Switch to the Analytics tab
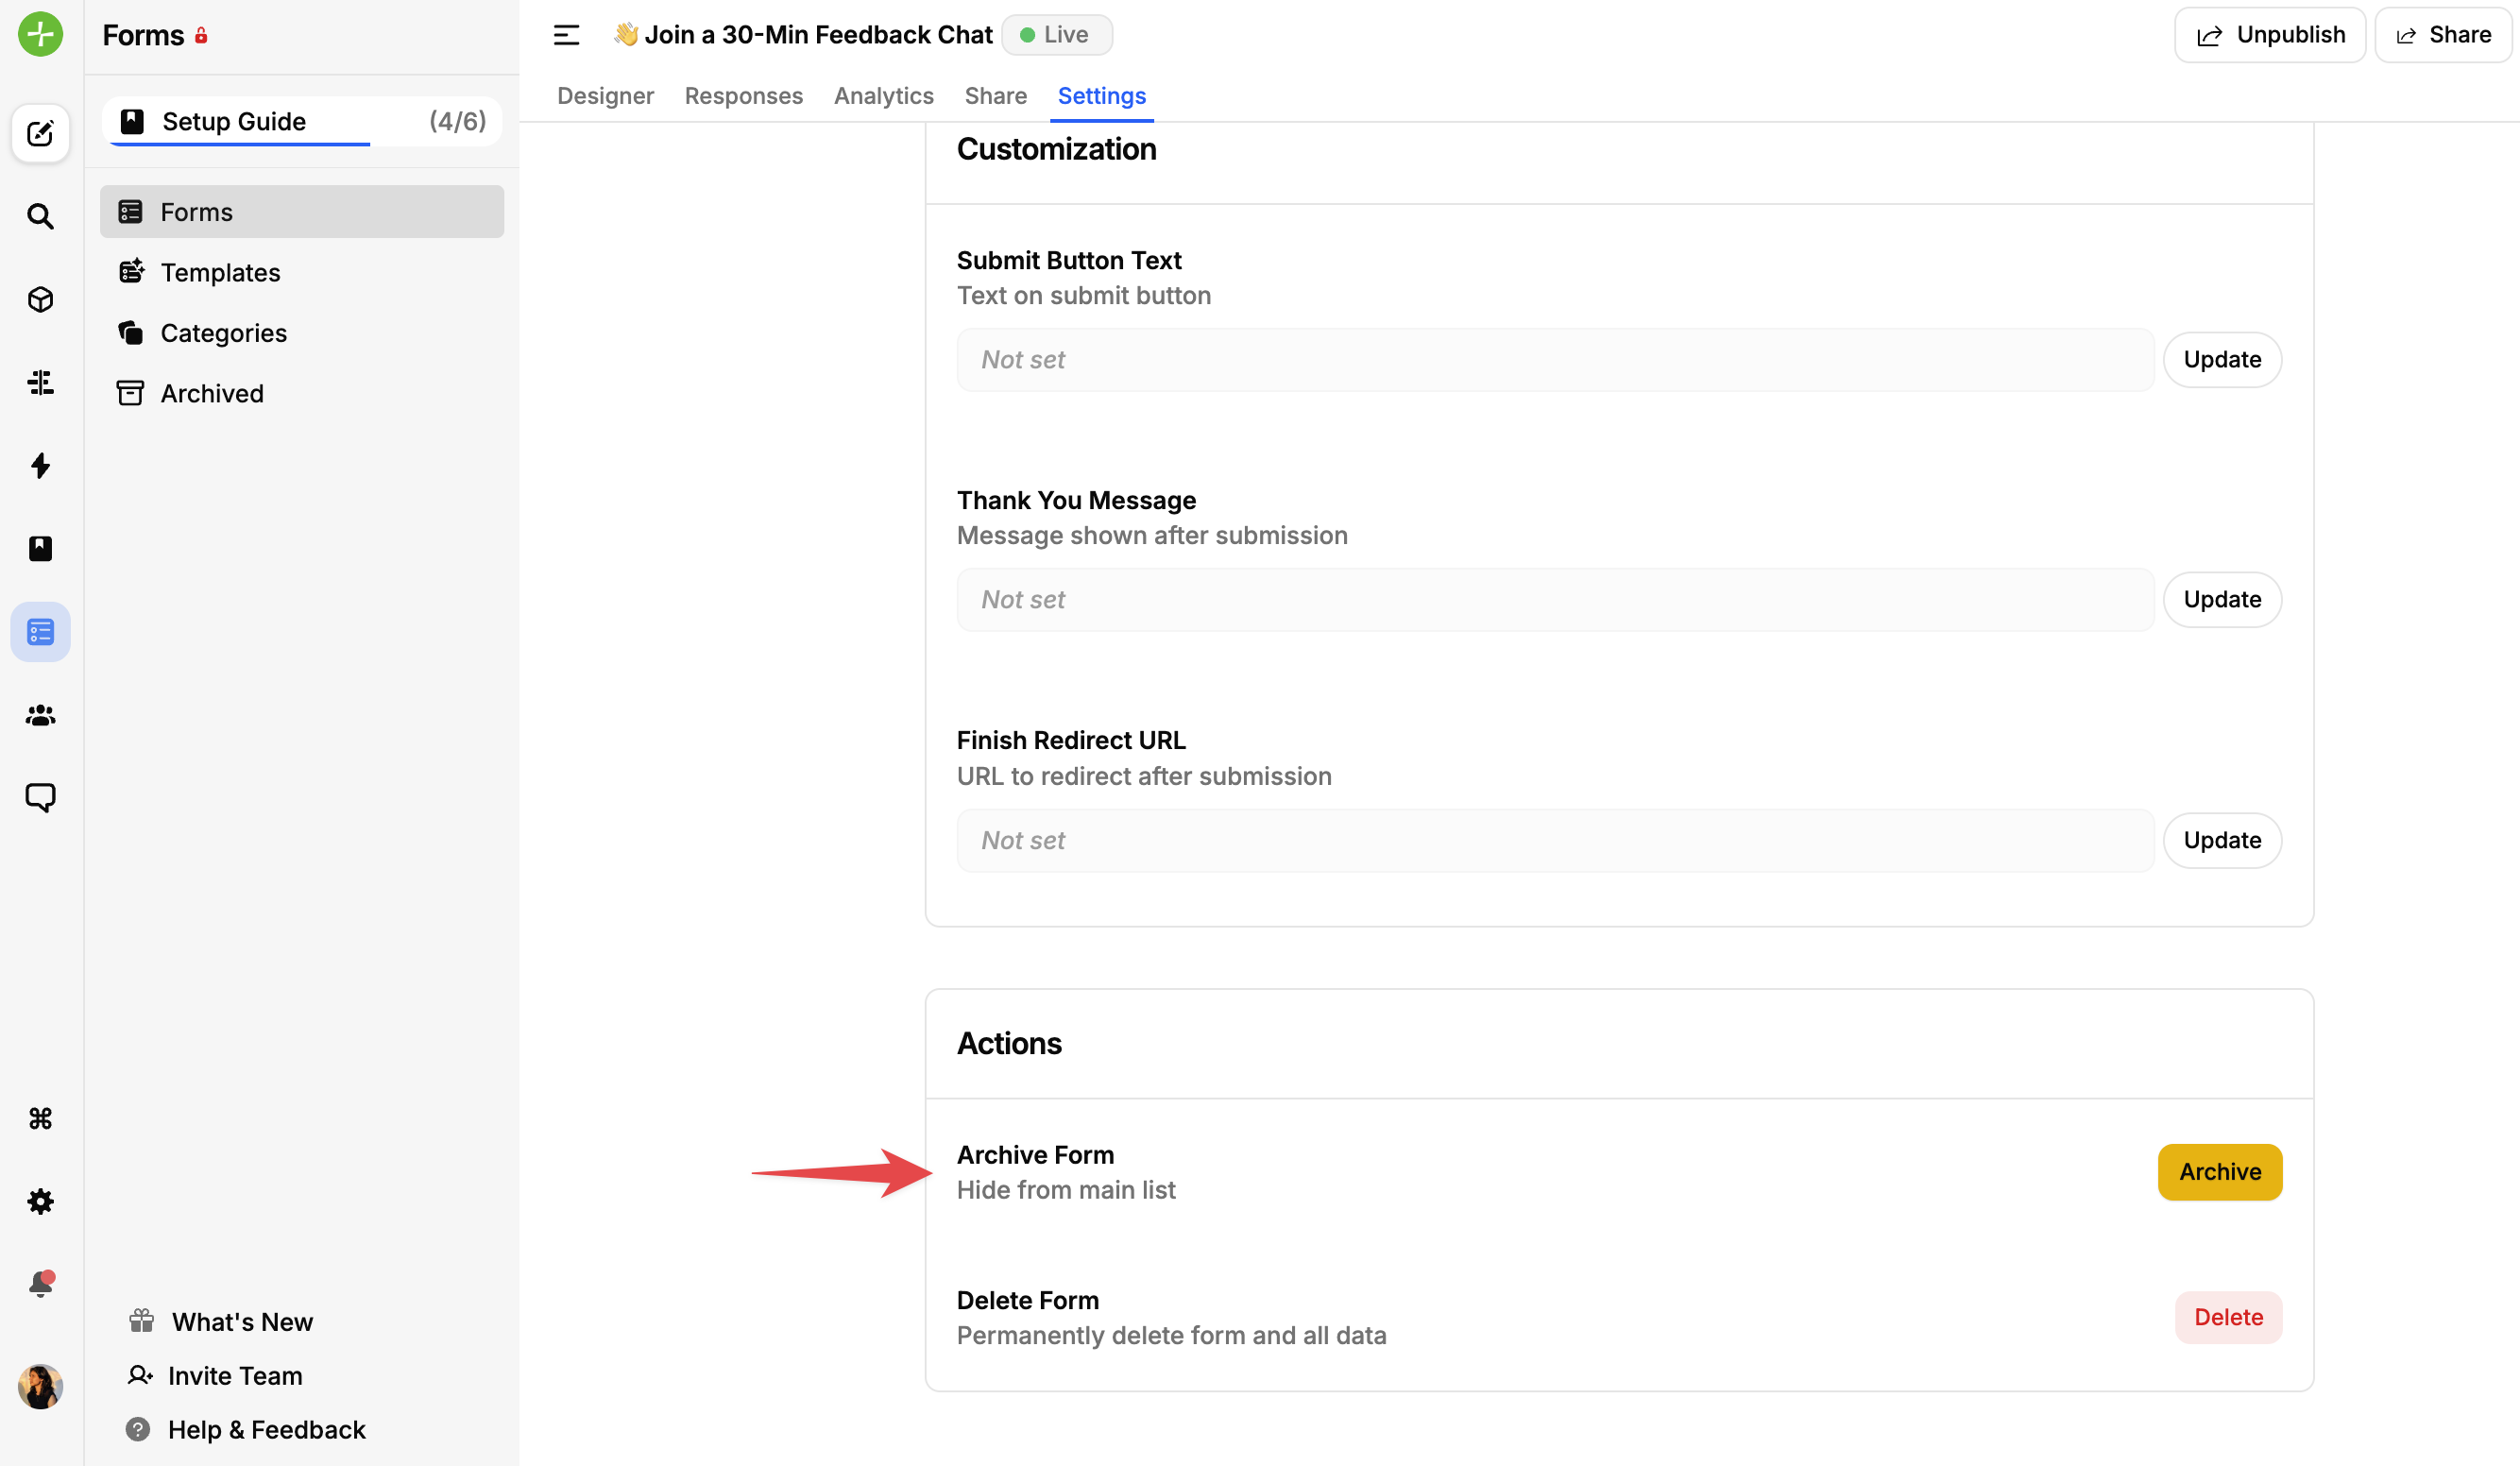 (x=884, y=96)
